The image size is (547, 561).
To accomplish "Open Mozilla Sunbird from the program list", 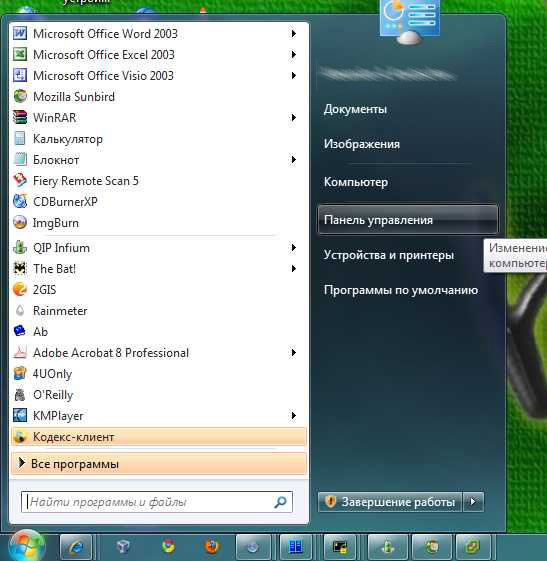I will [x=158, y=97].
